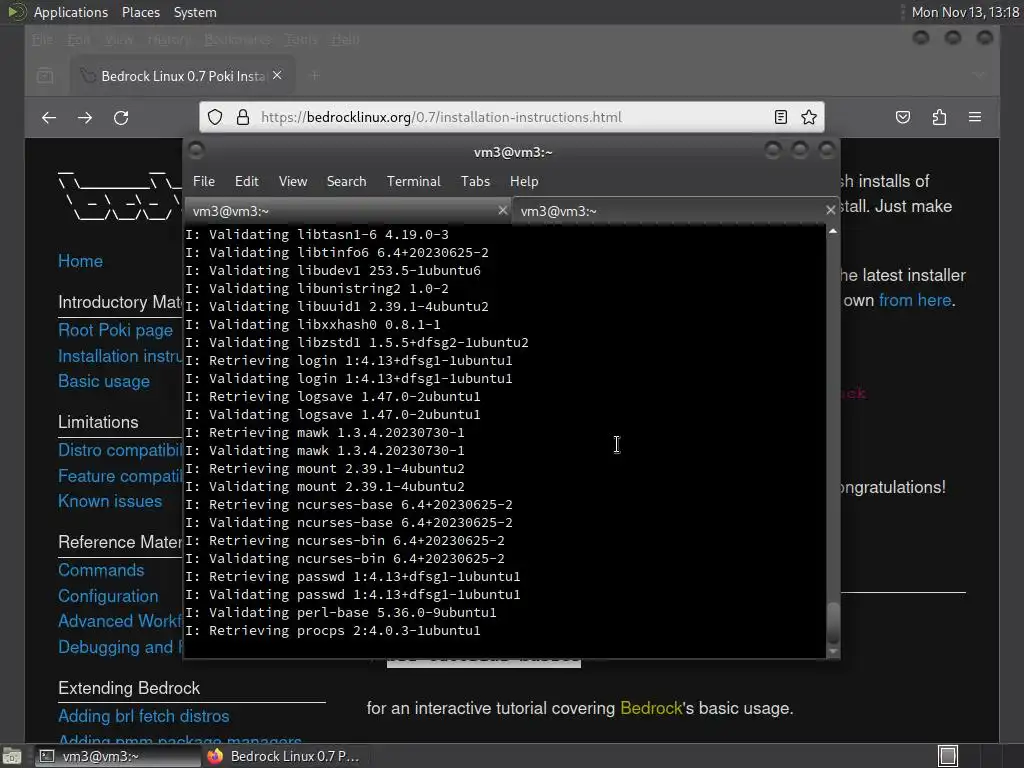Go forward using Firefox forward arrow

click(85, 118)
